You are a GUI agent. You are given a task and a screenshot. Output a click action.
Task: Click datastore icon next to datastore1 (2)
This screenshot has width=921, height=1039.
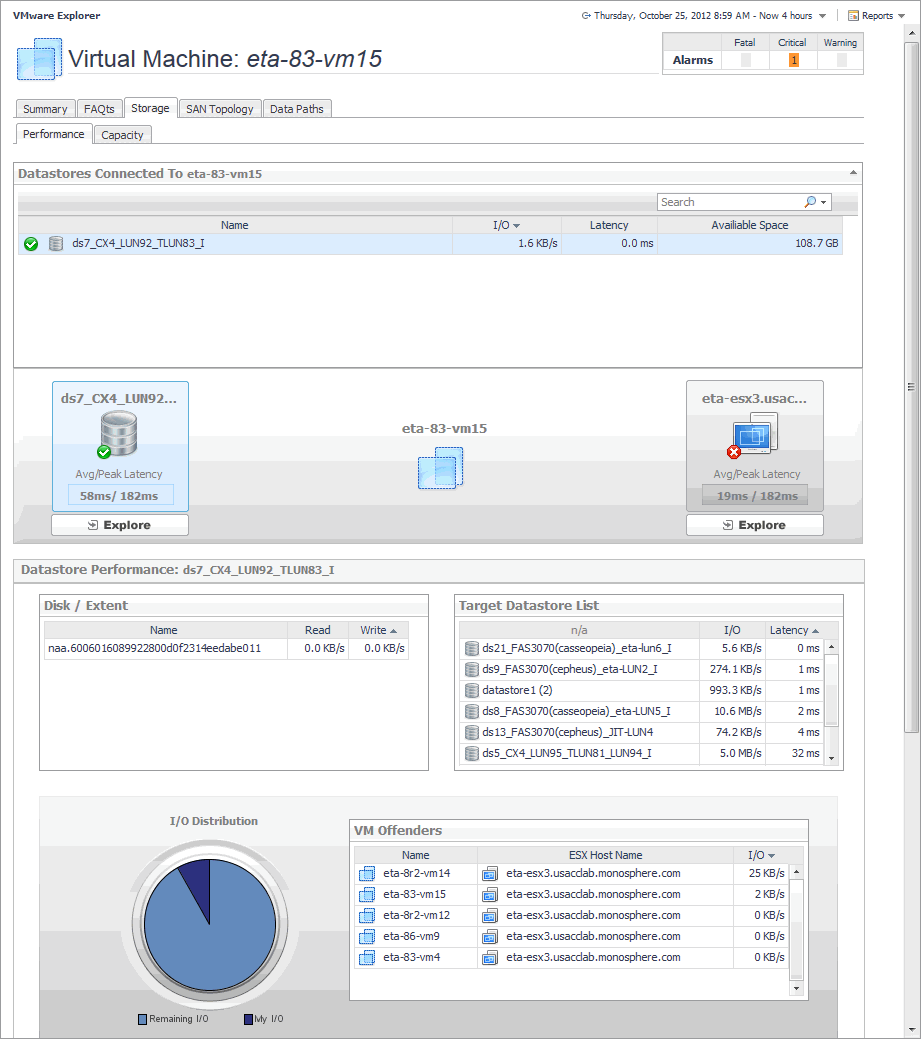pos(472,690)
